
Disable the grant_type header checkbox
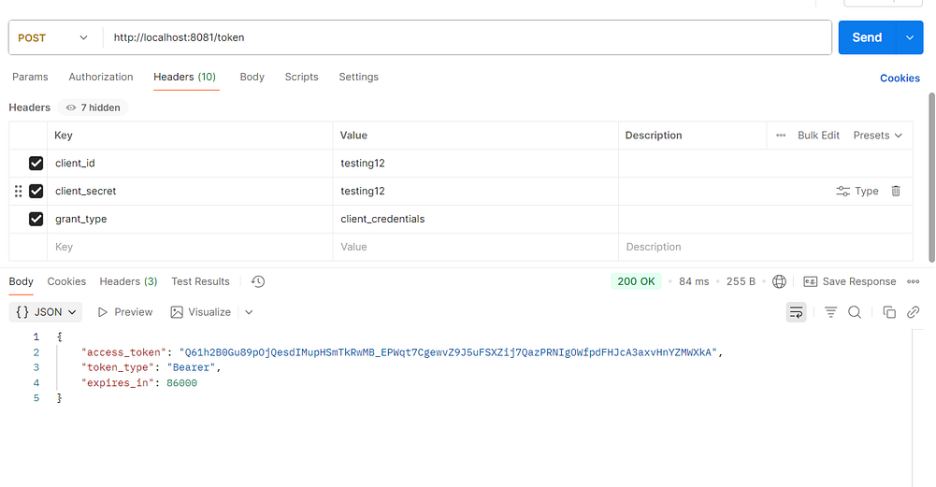tap(36, 219)
